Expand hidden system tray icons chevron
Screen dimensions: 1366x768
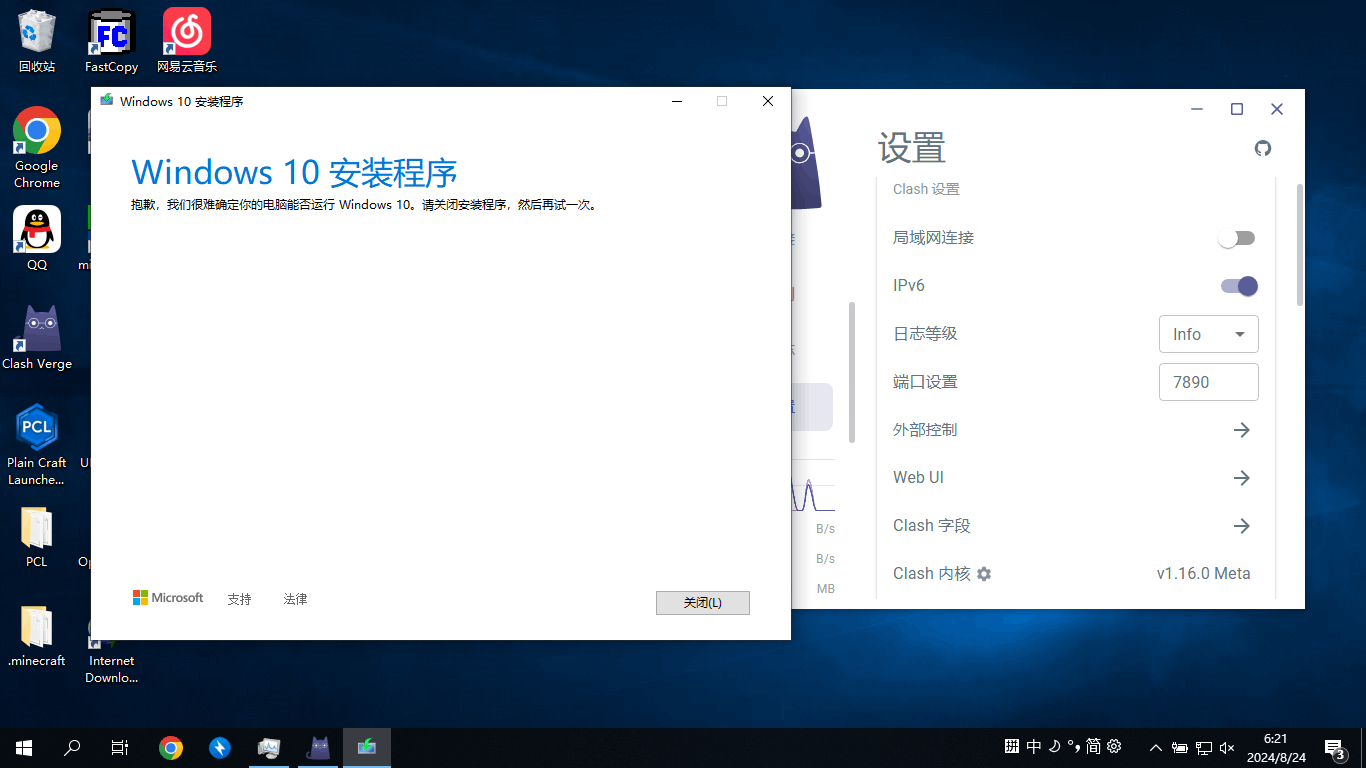click(x=1156, y=748)
